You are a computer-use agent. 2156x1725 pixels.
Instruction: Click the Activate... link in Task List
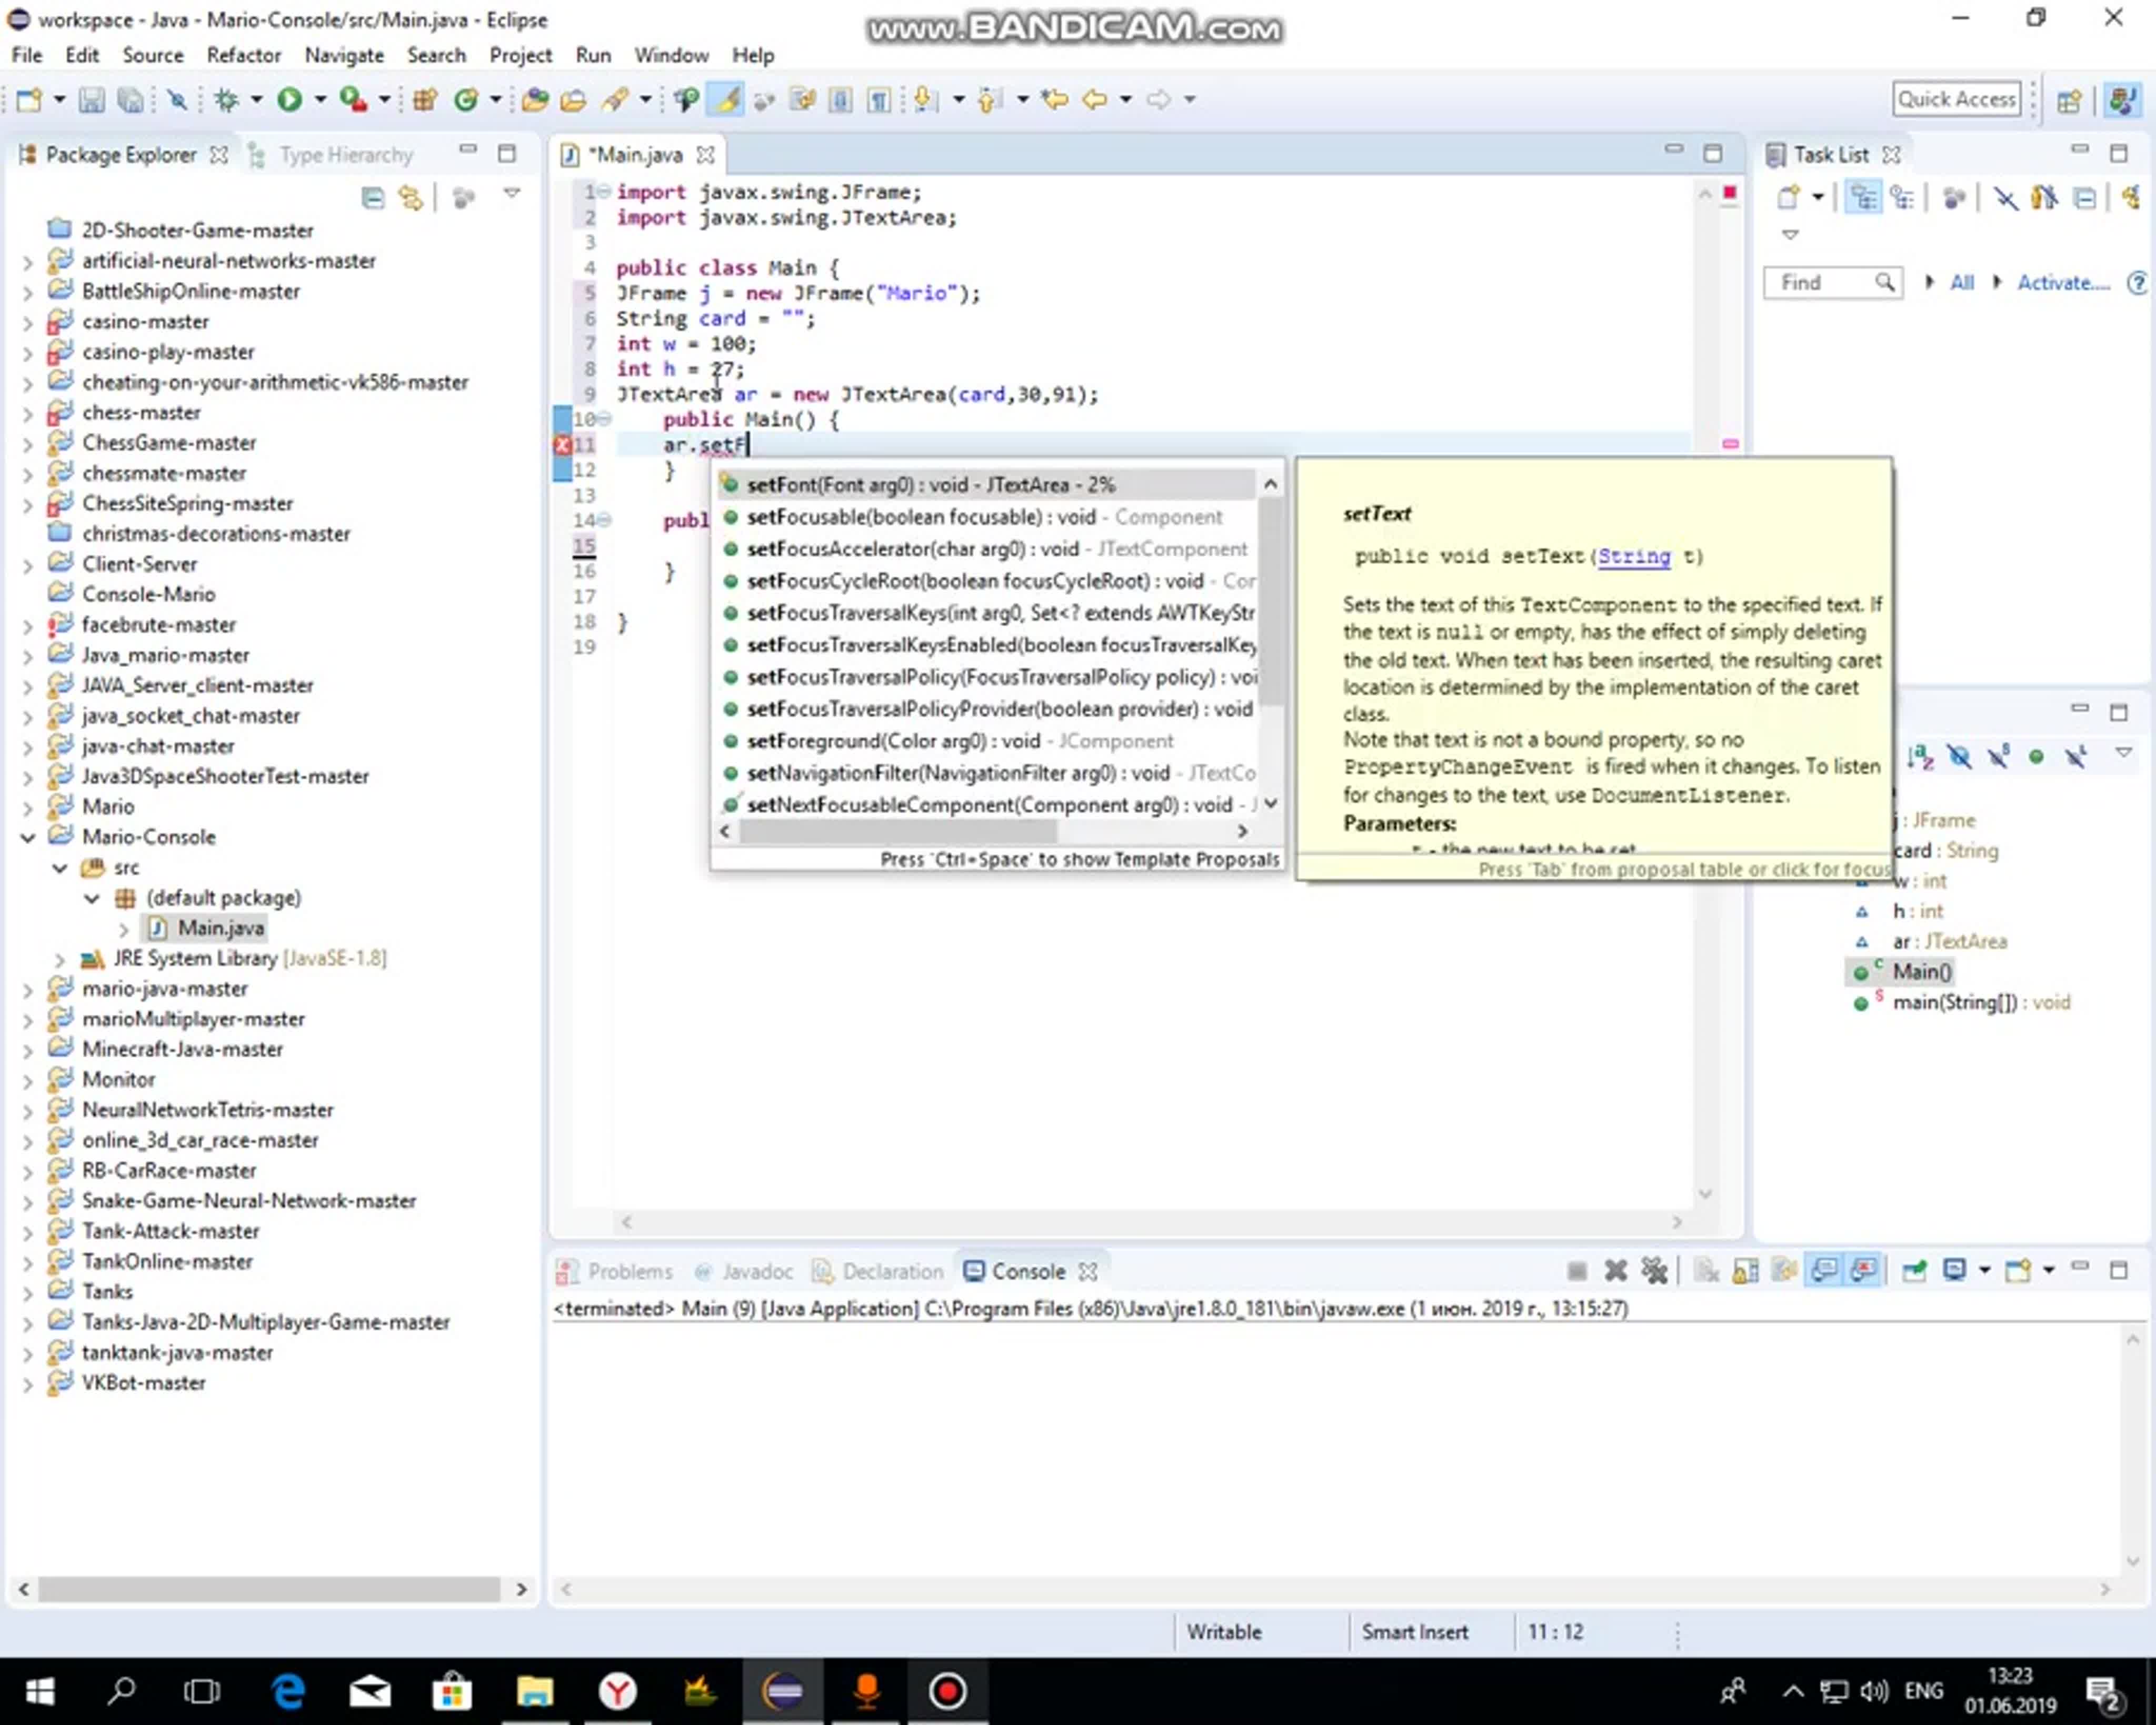pos(2062,283)
